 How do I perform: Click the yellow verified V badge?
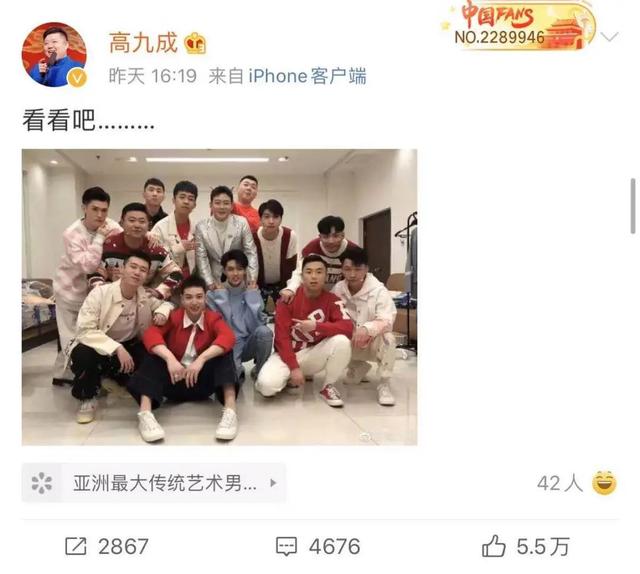pyautogui.click(x=78, y=78)
